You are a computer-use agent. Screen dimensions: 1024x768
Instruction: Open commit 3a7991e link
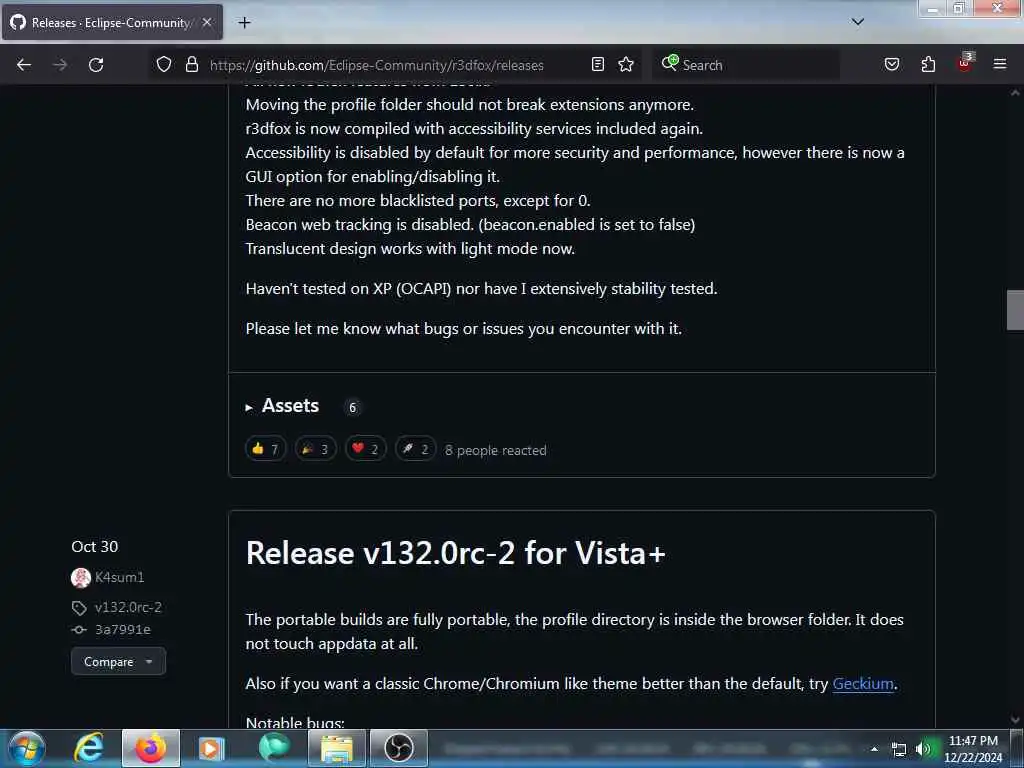[x=123, y=630]
